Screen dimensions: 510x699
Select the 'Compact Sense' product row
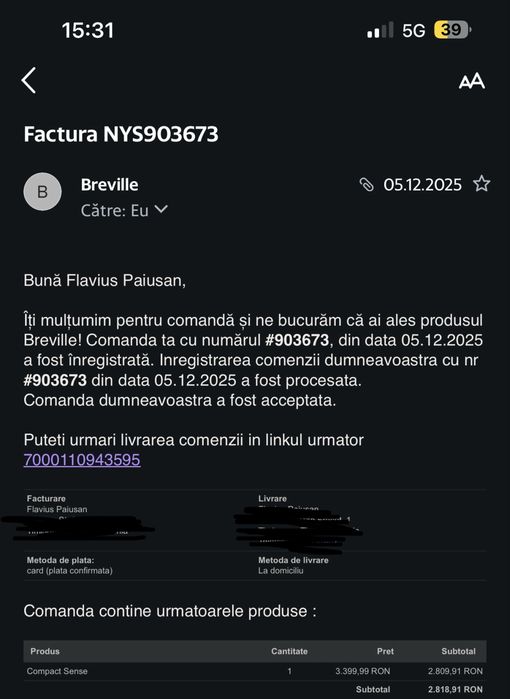(x=255, y=671)
